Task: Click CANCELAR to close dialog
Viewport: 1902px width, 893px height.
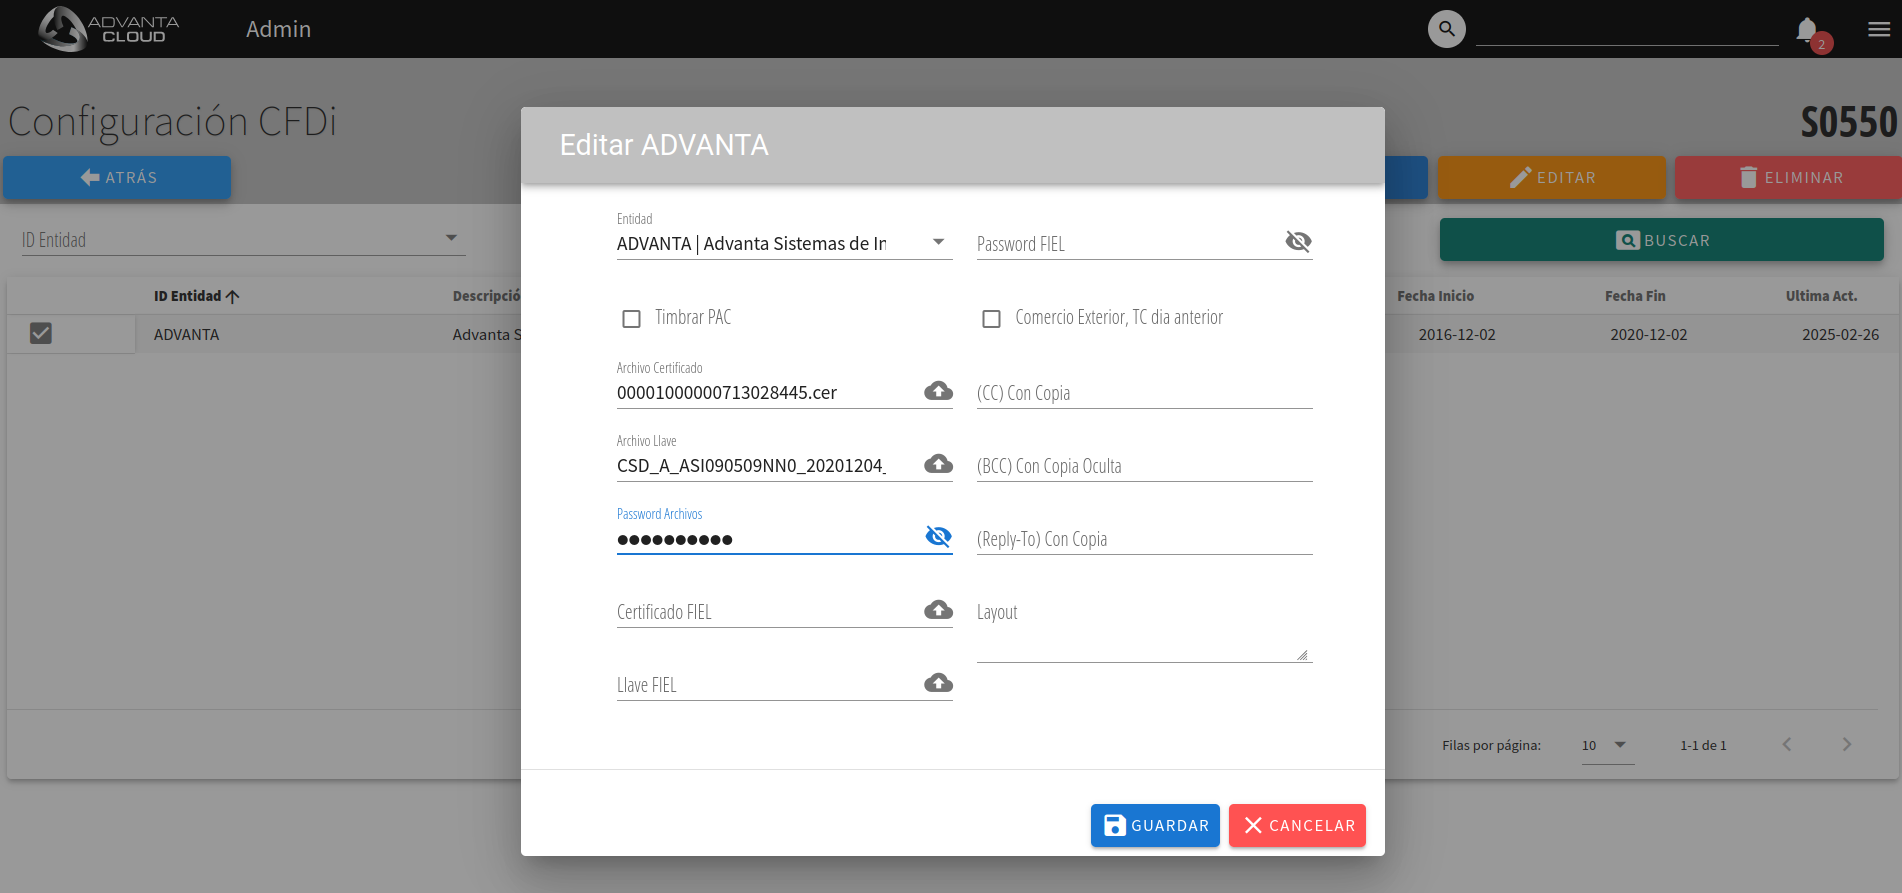Action: (x=1297, y=825)
